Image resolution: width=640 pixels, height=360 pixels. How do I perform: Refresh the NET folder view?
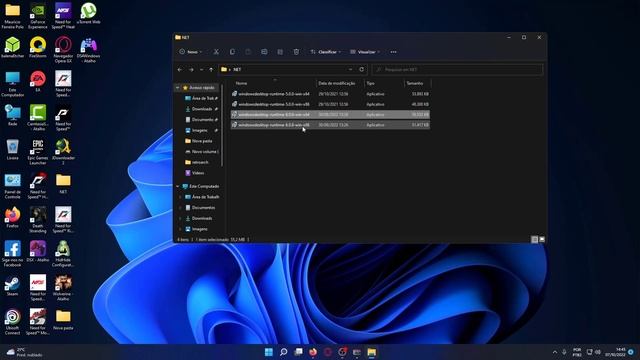click(361, 69)
